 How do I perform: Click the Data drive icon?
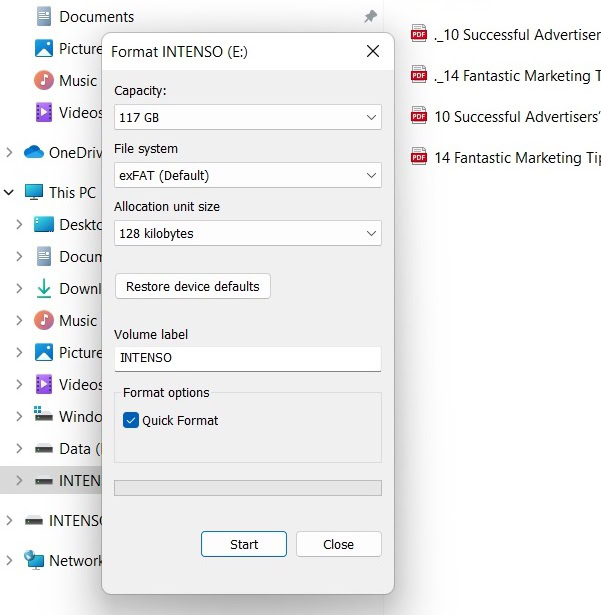click(44, 448)
